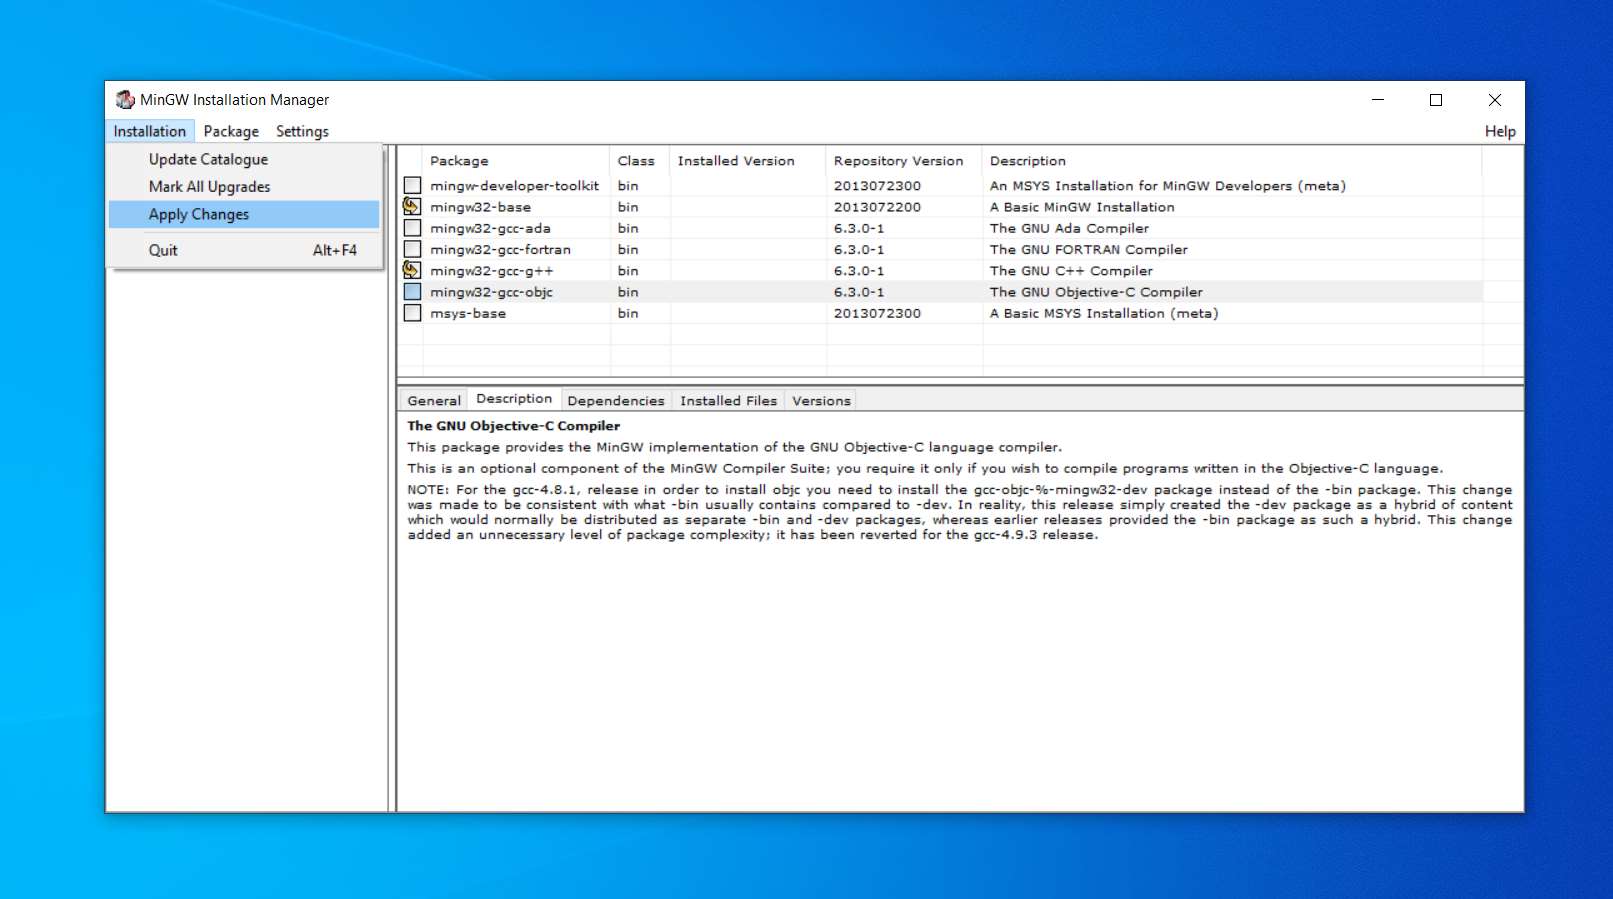Quit via the Installation menu entry

(x=163, y=250)
